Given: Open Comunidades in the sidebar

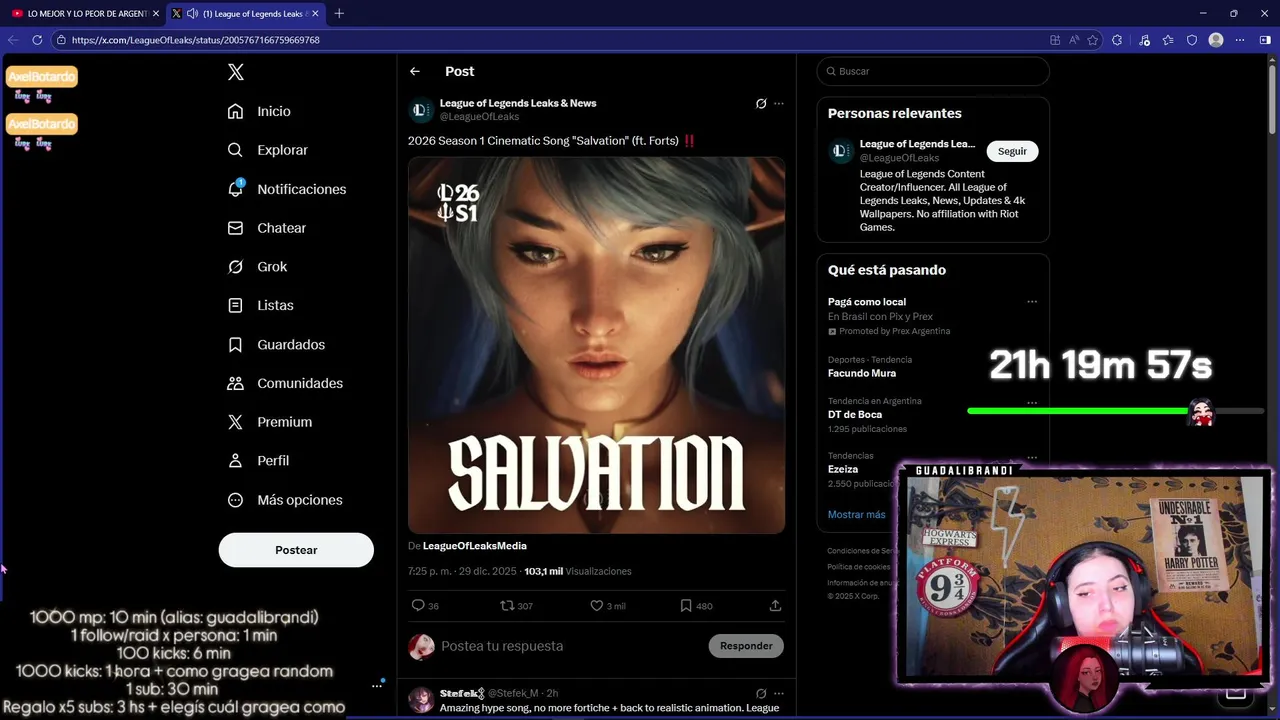Looking at the screenshot, I should [x=285, y=383].
